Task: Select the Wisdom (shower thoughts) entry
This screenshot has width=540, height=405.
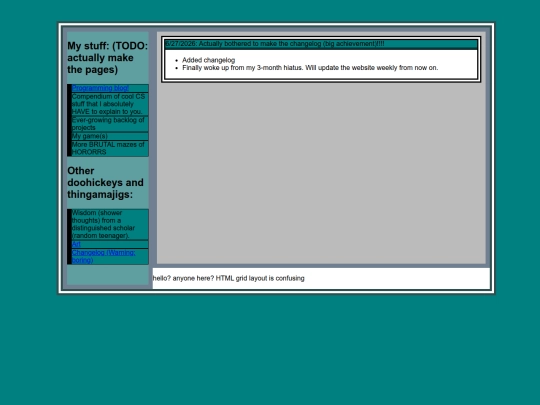Action: [110, 224]
